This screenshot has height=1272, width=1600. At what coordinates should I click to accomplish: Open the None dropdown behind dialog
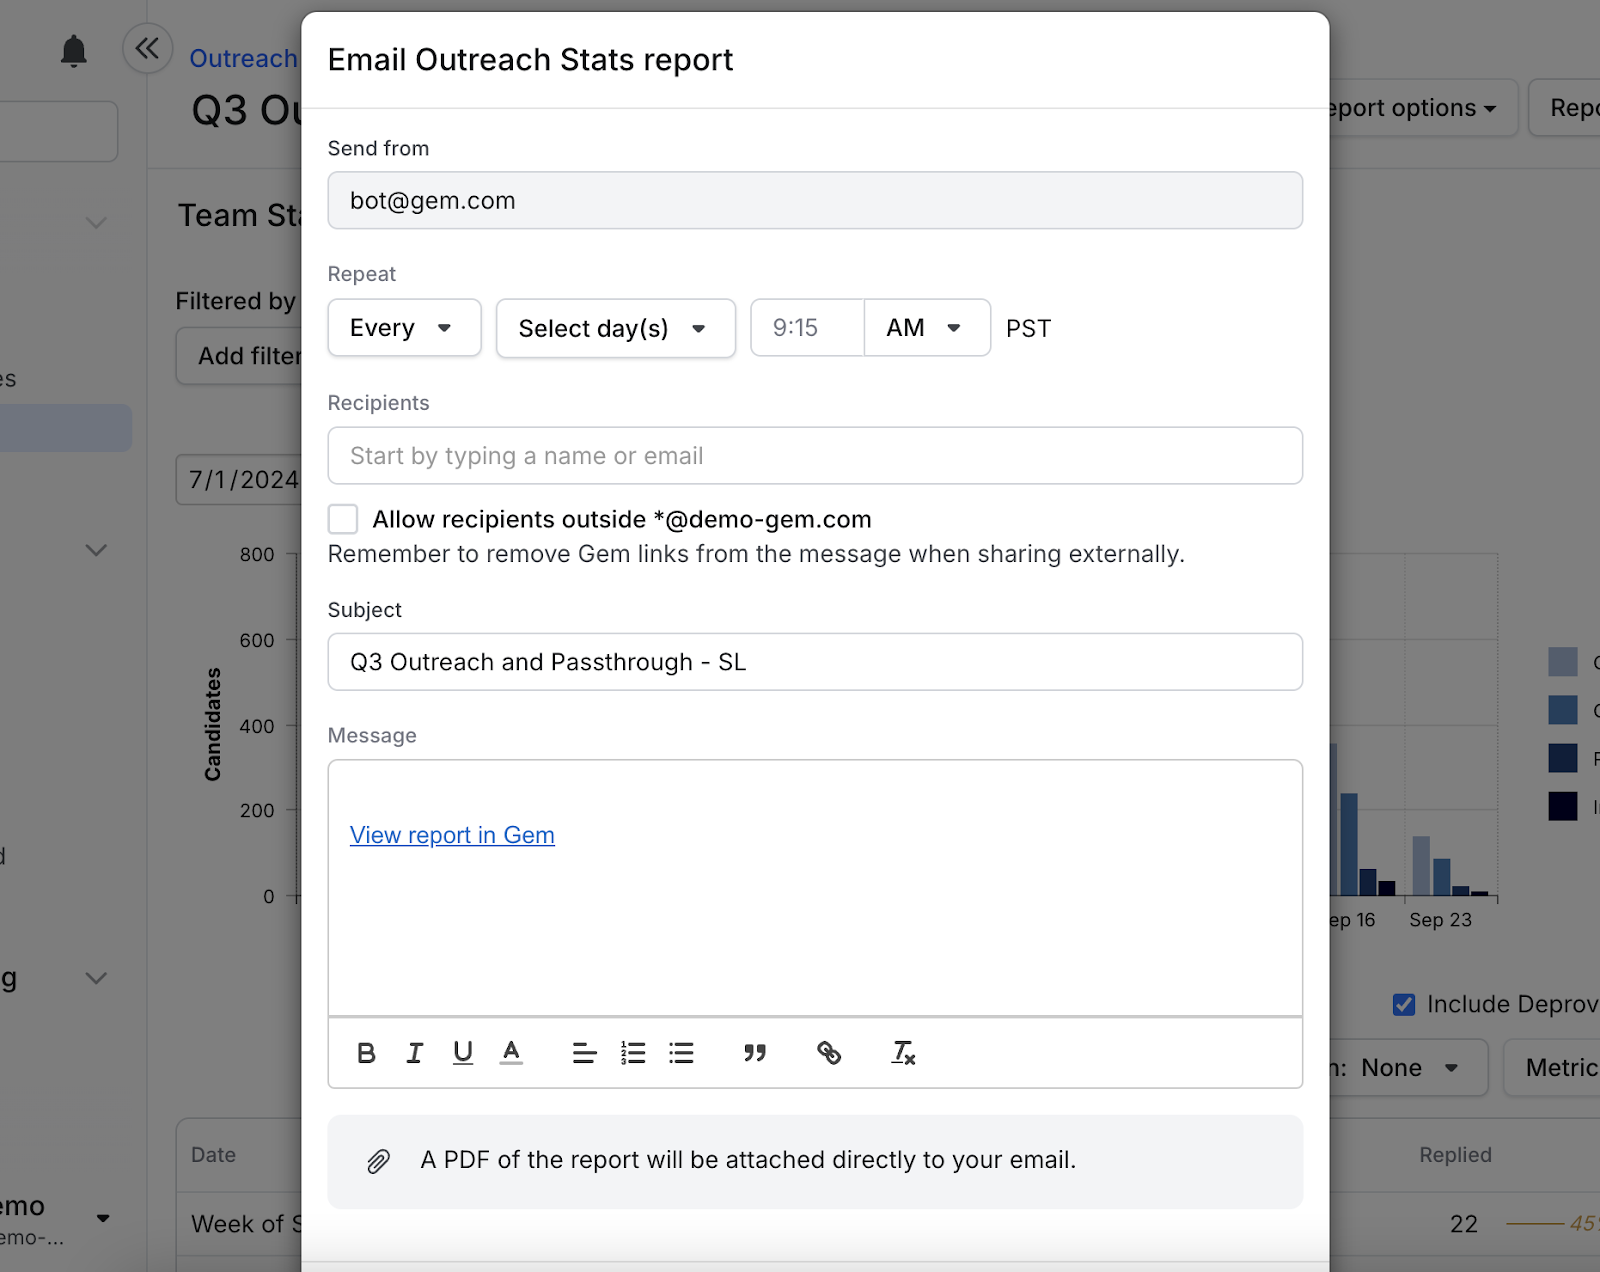tap(1409, 1068)
